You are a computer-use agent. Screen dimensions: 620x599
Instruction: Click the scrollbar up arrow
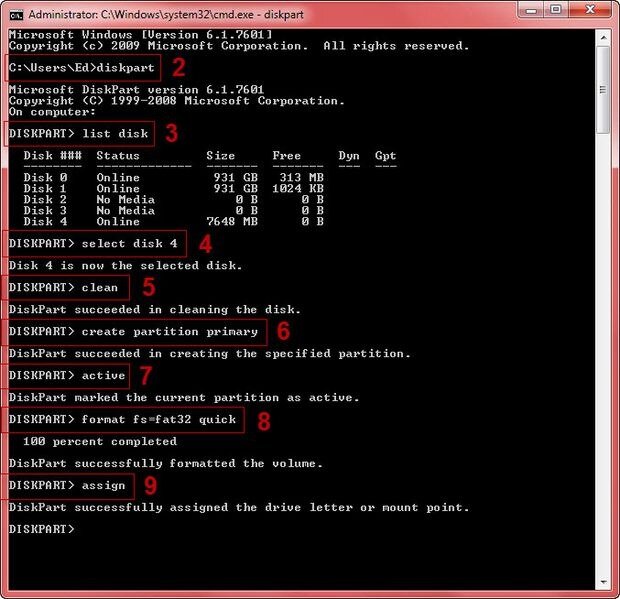coord(603,38)
